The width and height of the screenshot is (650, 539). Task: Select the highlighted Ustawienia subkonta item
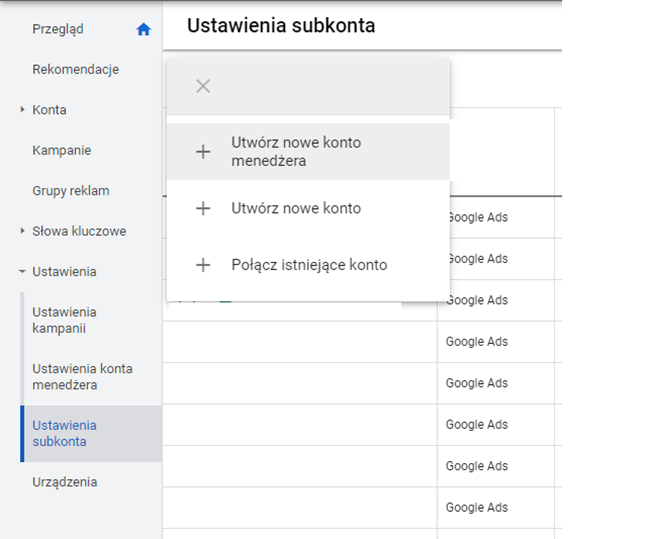pyautogui.click(x=64, y=433)
